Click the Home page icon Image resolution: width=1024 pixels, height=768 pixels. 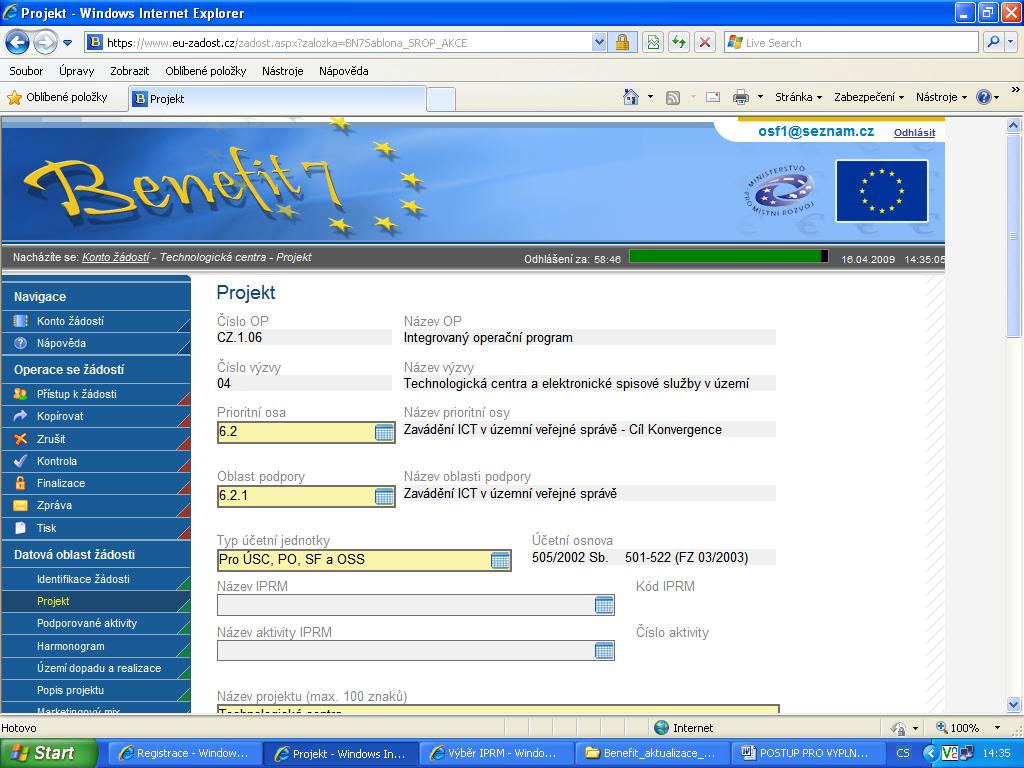coord(630,97)
